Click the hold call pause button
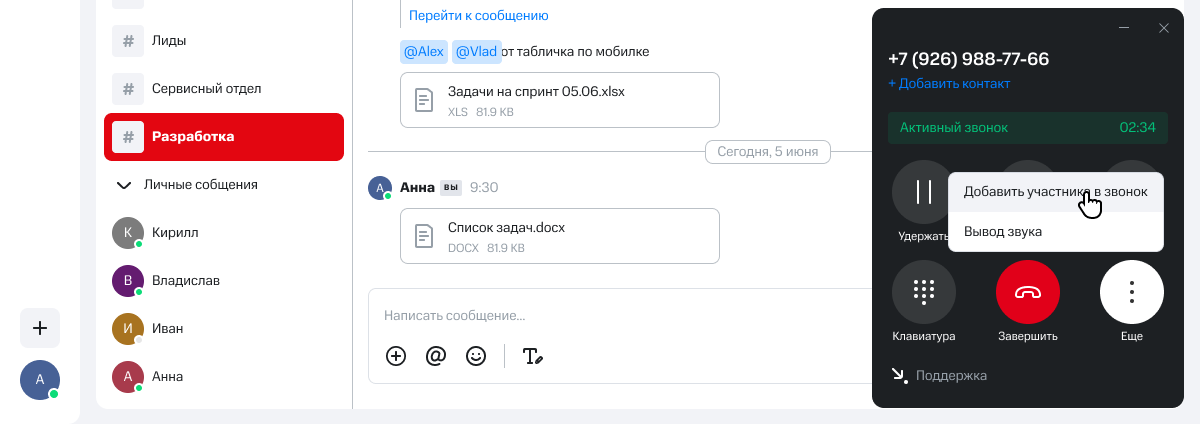 pyautogui.click(x=923, y=192)
